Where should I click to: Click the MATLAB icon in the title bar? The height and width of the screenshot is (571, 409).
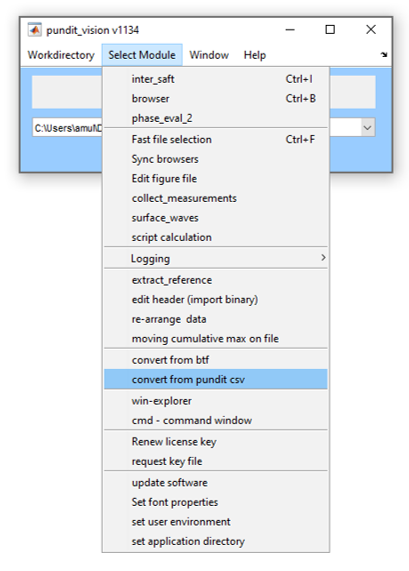tap(35, 30)
